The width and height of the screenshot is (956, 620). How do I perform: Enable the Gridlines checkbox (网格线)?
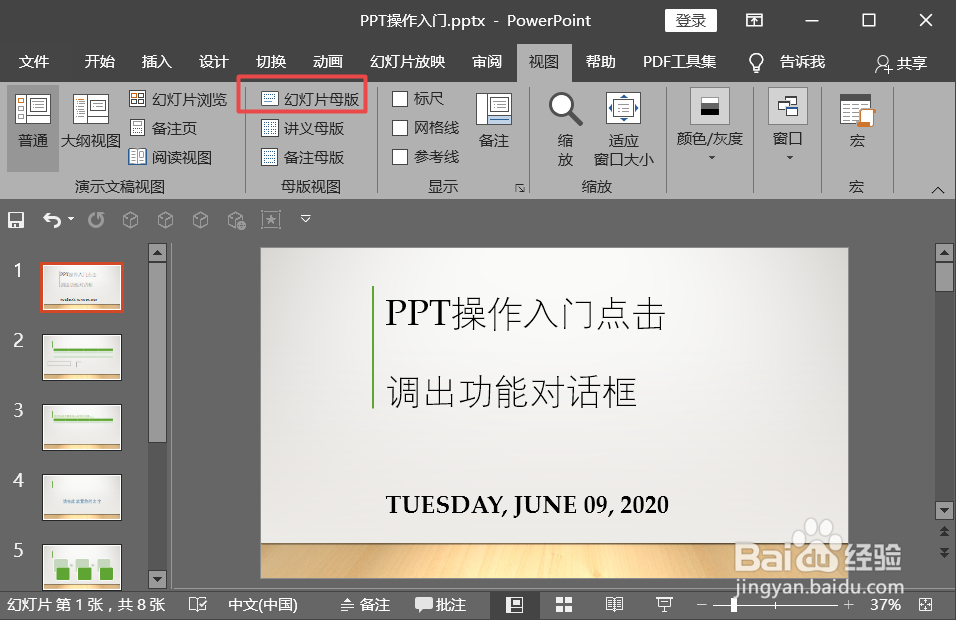pyautogui.click(x=400, y=128)
